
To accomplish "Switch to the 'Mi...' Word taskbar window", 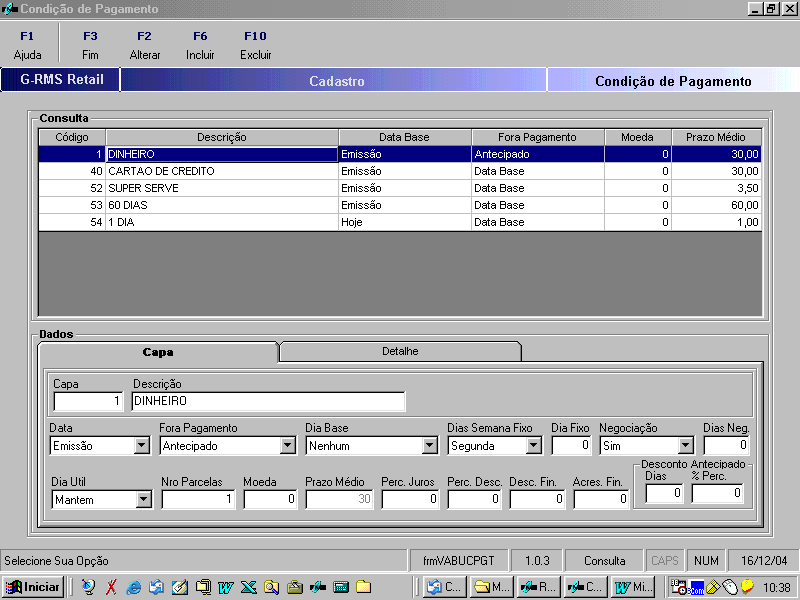I will [633, 587].
